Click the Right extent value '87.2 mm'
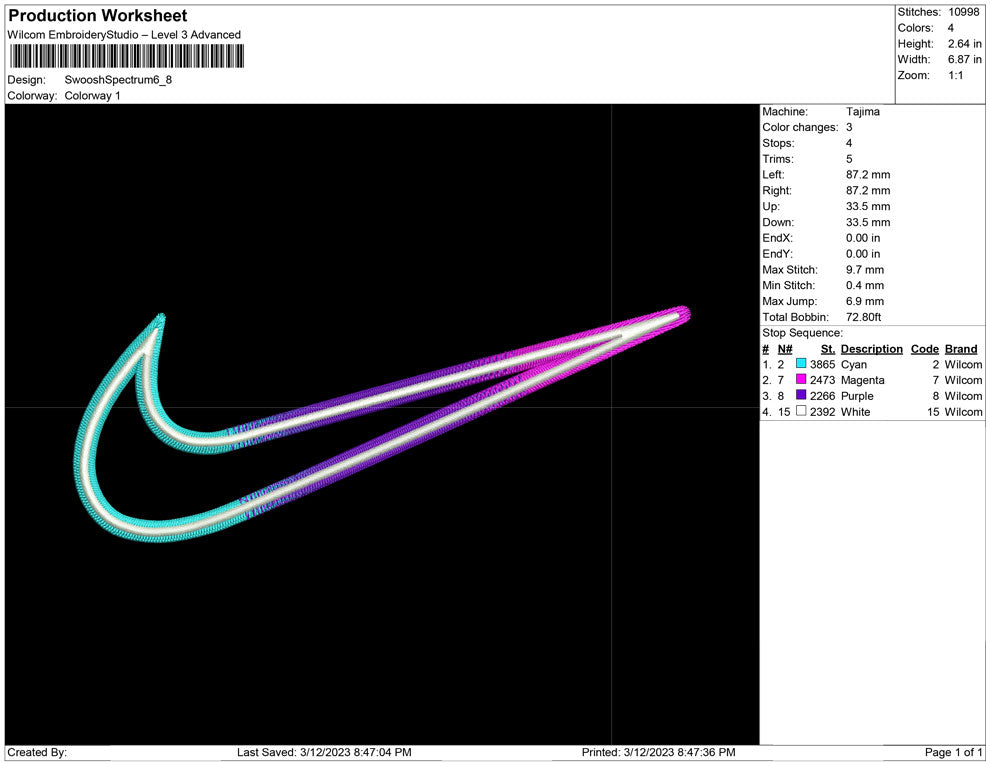The height and width of the screenshot is (762, 990). tap(868, 191)
